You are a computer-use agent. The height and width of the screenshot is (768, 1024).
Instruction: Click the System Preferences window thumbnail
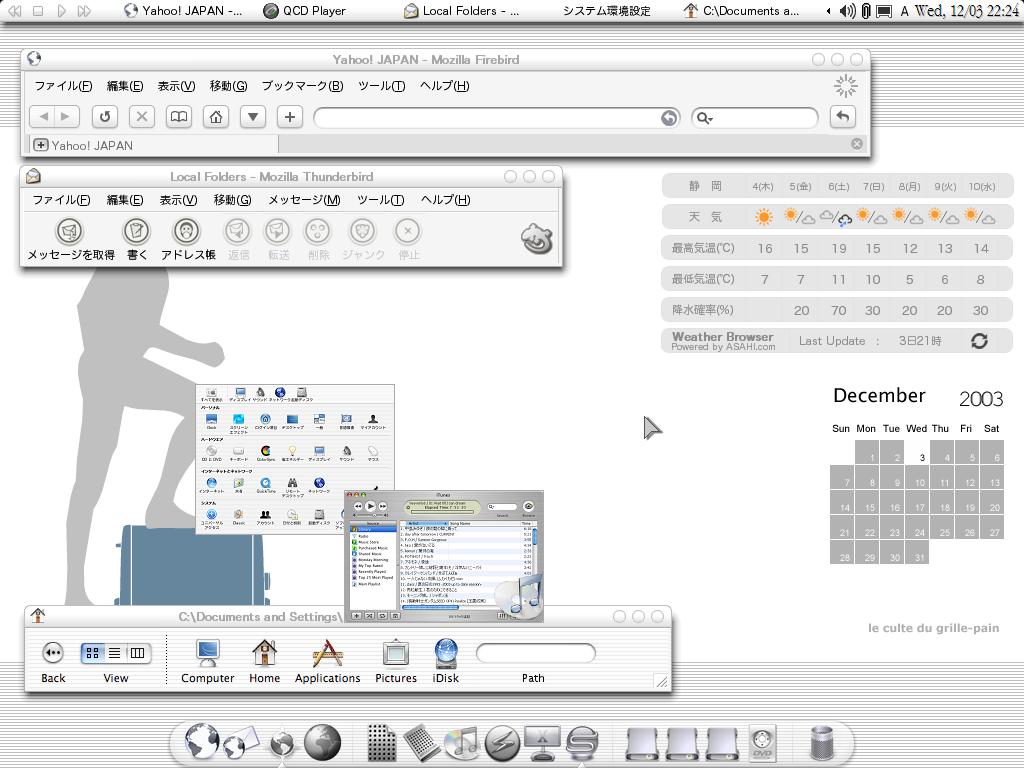pyautogui.click(x=295, y=459)
